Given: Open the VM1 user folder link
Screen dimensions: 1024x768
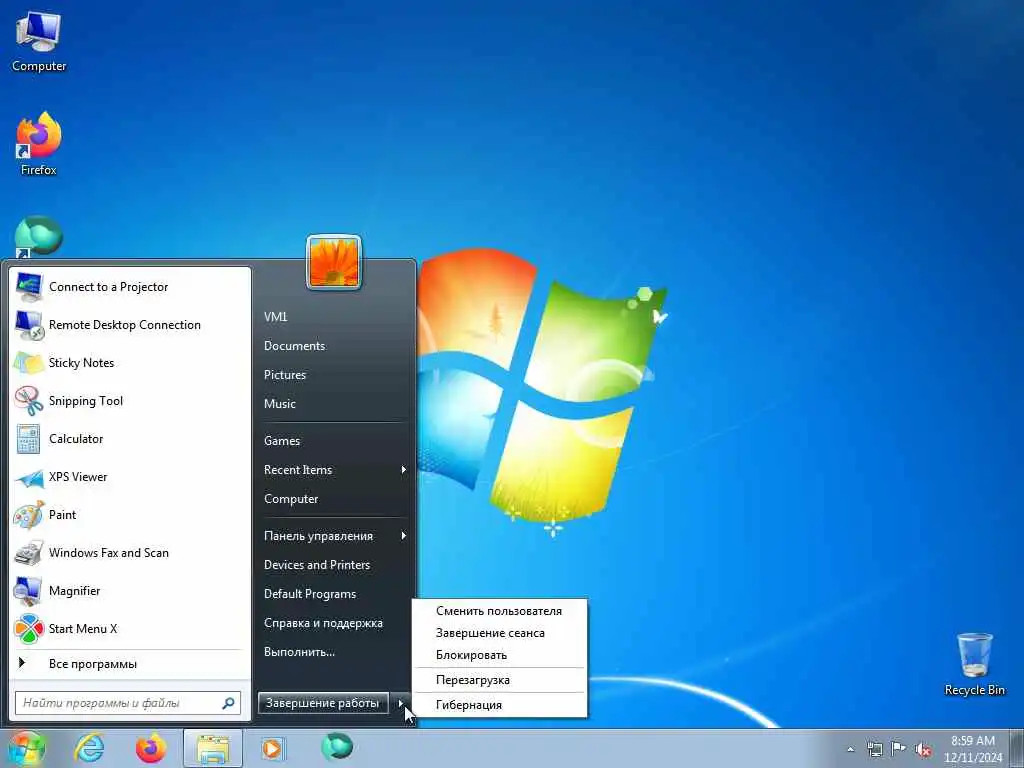Looking at the screenshot, I should (276, 317).
